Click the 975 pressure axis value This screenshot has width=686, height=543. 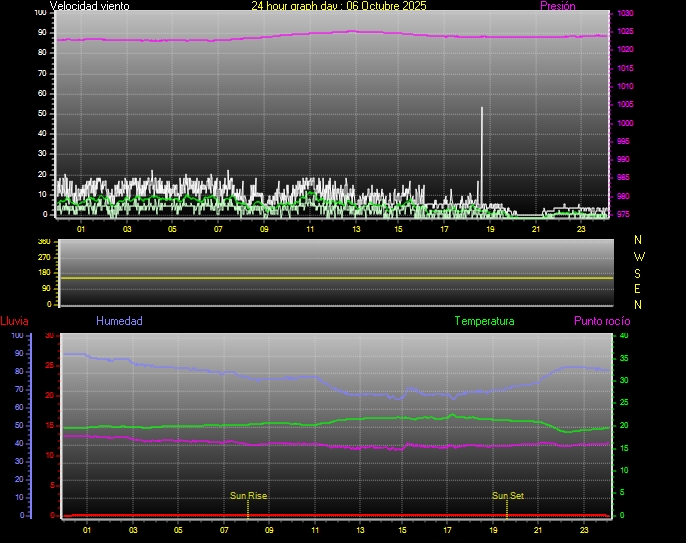click(625, 214)
